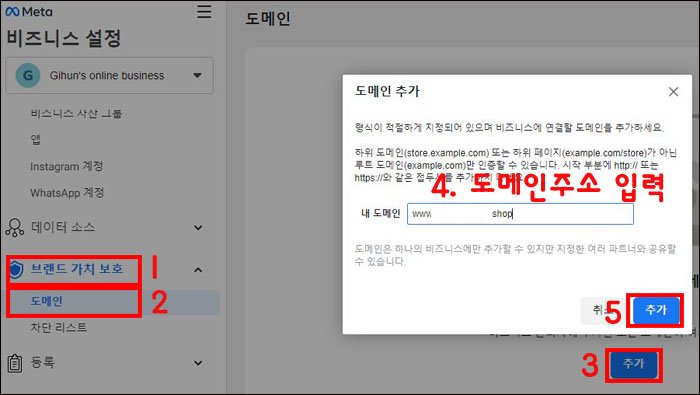700x395 pixels.
Task: Open Instagram 계정 menu item
Action: (x=67, y=166)
